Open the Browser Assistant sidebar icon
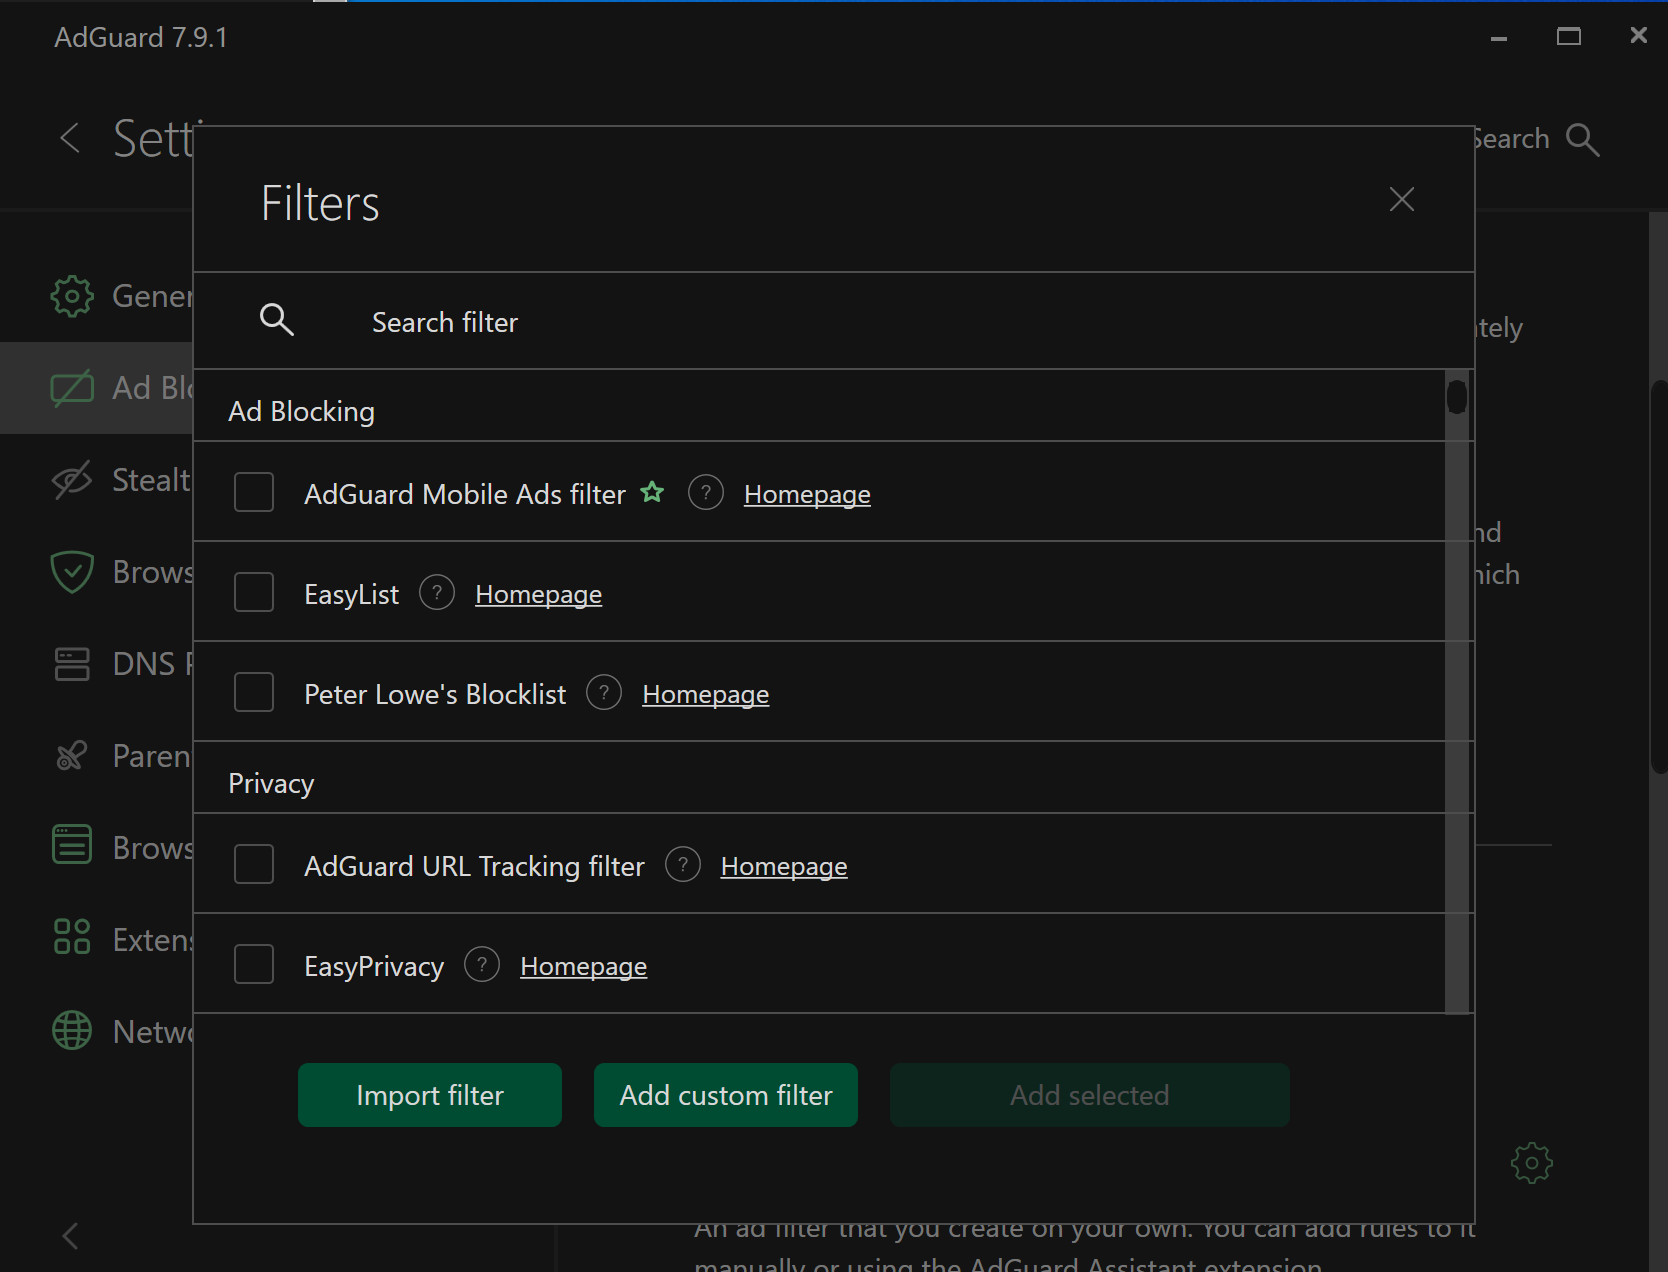Viewport: 1668px width, 1272px height. (x=72, y=844)
